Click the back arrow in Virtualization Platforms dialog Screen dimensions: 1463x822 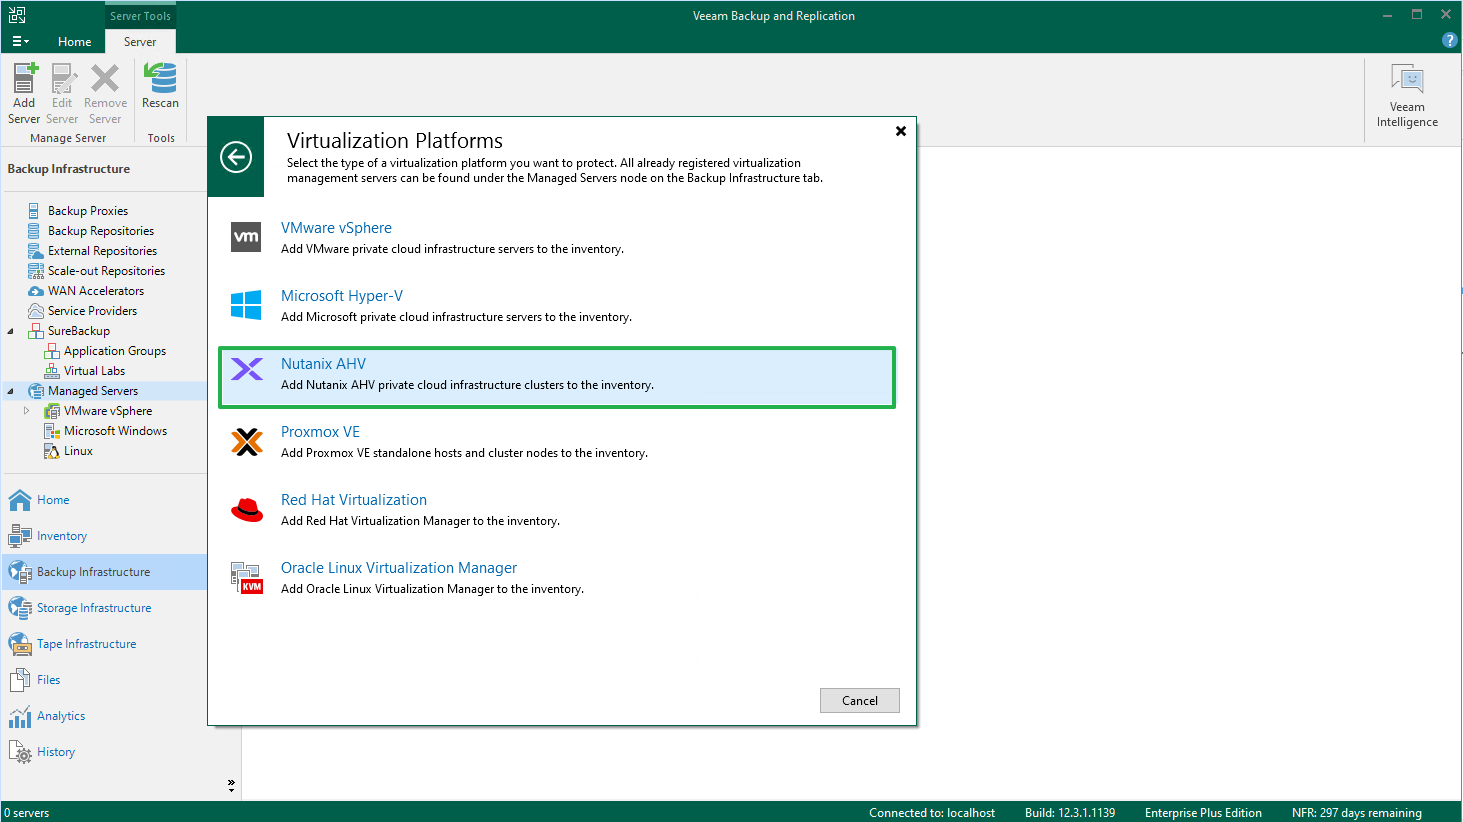pos(236,157)
